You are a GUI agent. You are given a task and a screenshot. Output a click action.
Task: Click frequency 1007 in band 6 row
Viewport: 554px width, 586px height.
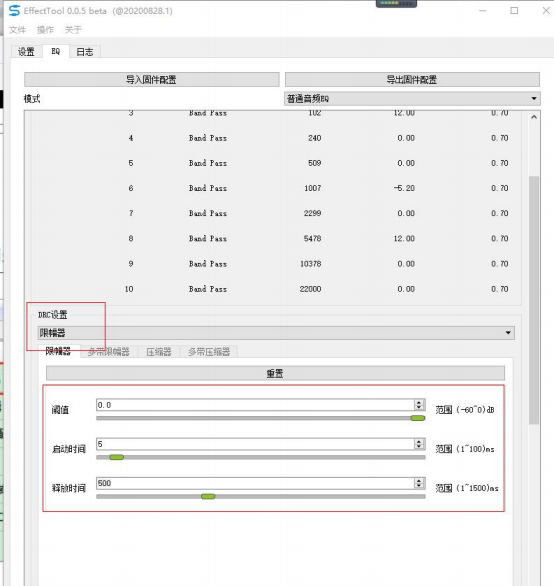[x=313, y=188]
